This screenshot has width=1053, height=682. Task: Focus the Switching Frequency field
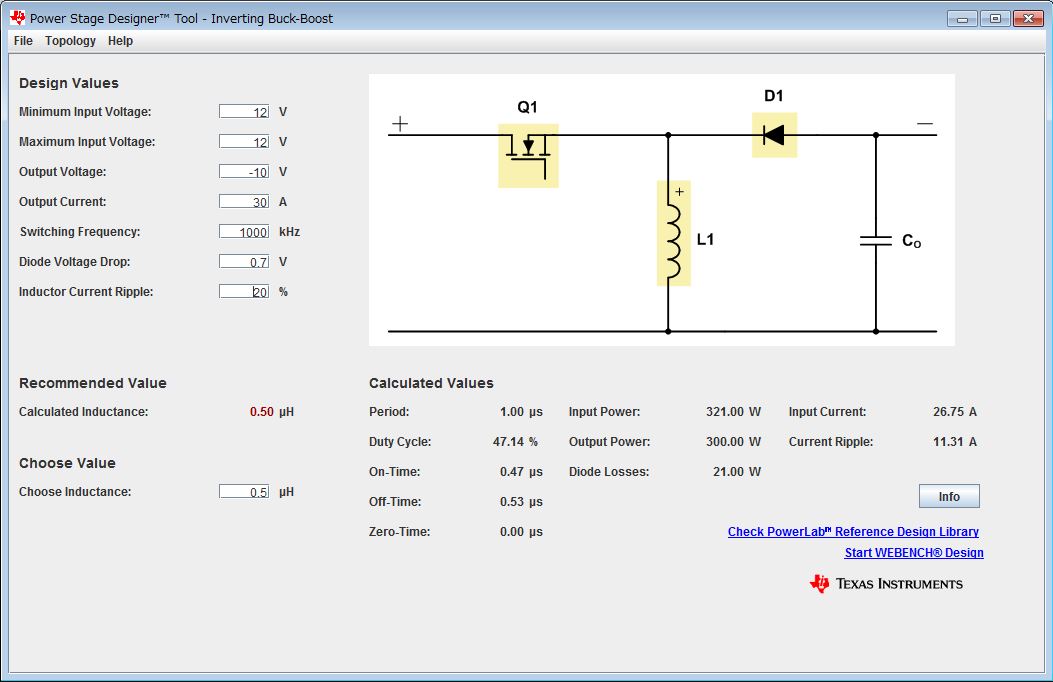point(244,232)
